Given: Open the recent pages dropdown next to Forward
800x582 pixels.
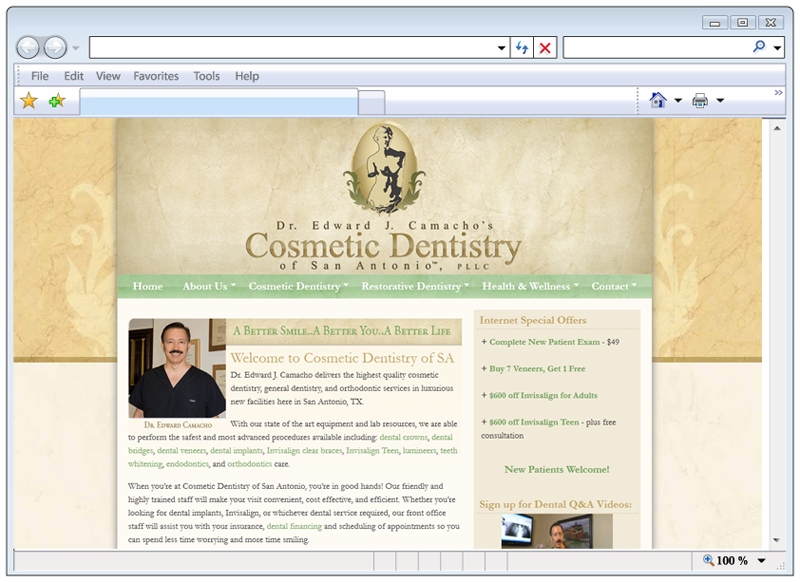Looking at the screenshot, I should pyautogui.click(x=76, y=48).
